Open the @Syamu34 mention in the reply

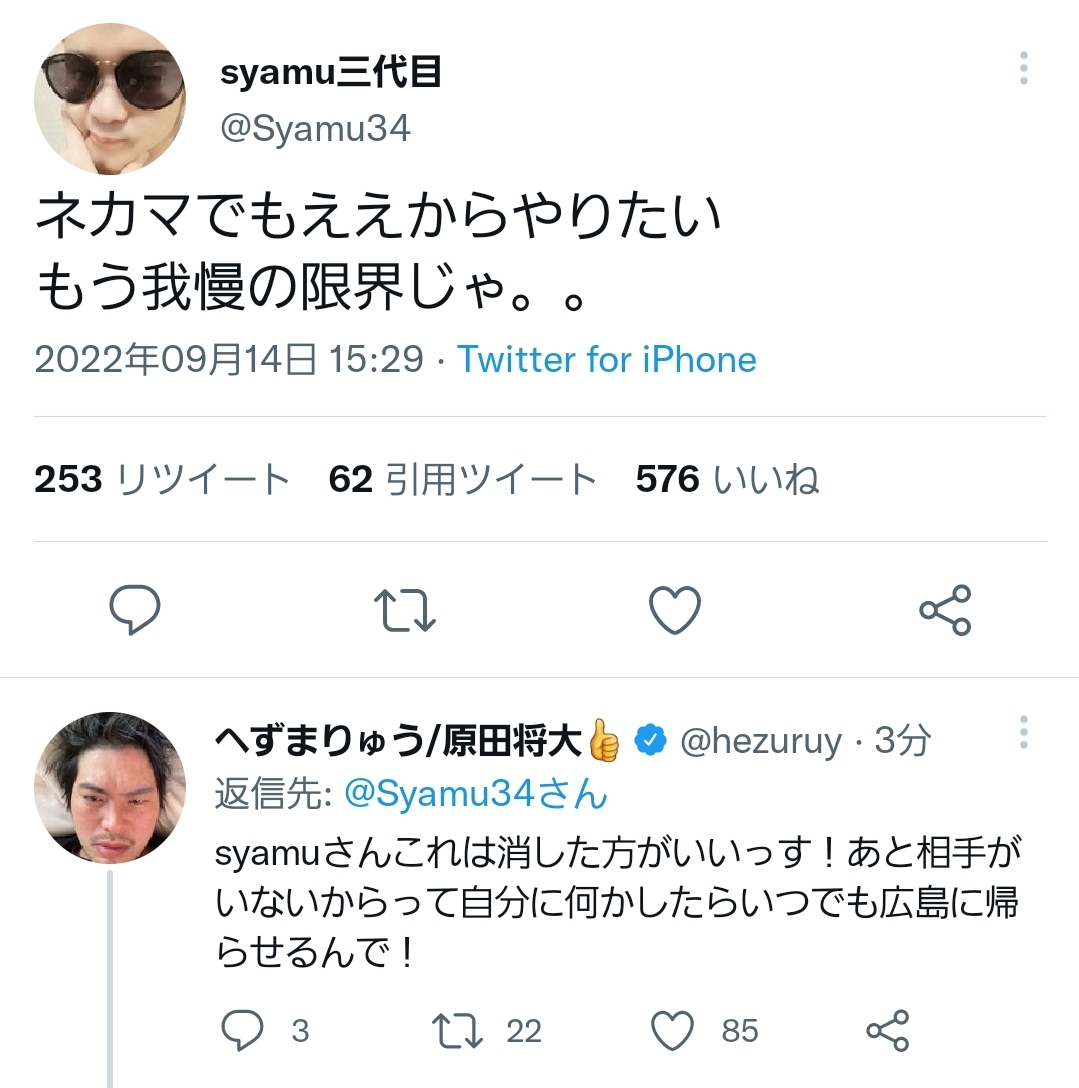475,794
